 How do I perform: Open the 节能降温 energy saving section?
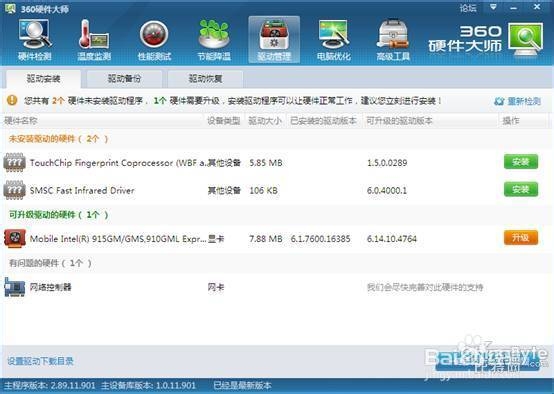point(214,41)
